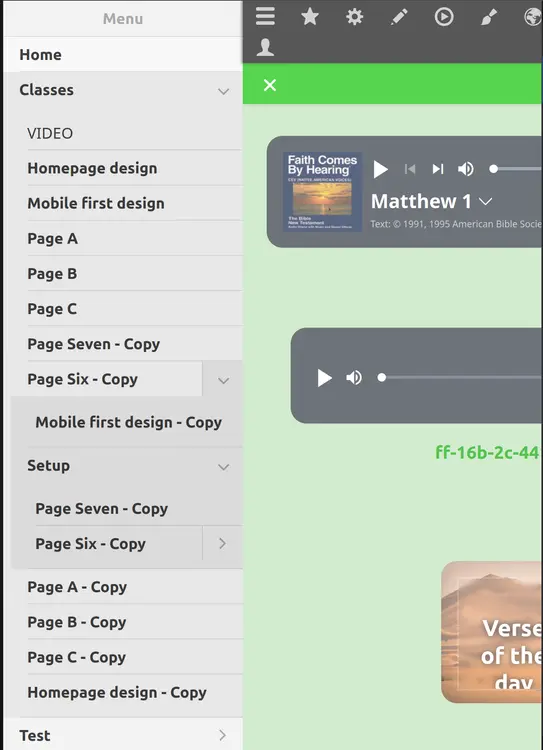This screenshot has height=750, width=543.
Task: Play the Matthew 1 audio
Action: [x=380, y=169]
